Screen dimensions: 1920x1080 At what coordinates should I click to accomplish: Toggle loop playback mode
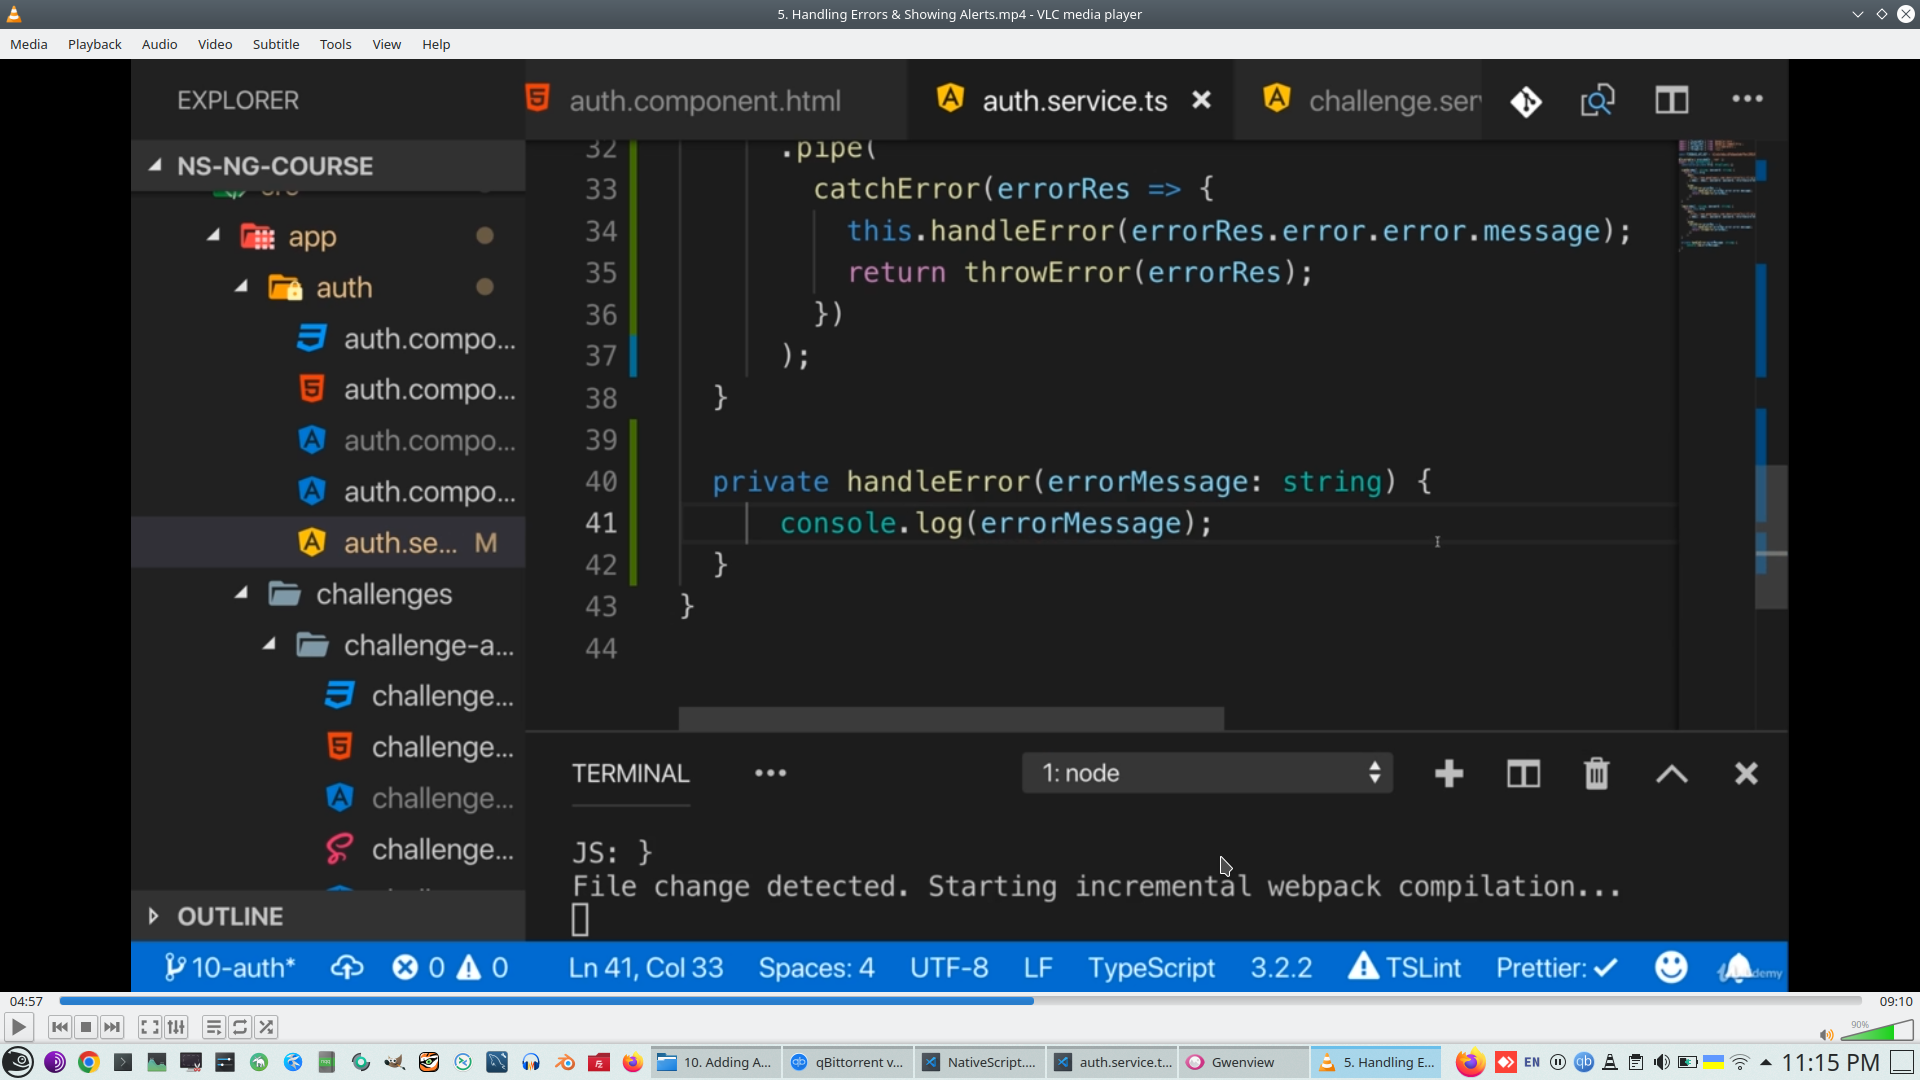[x=240, y=1027]
